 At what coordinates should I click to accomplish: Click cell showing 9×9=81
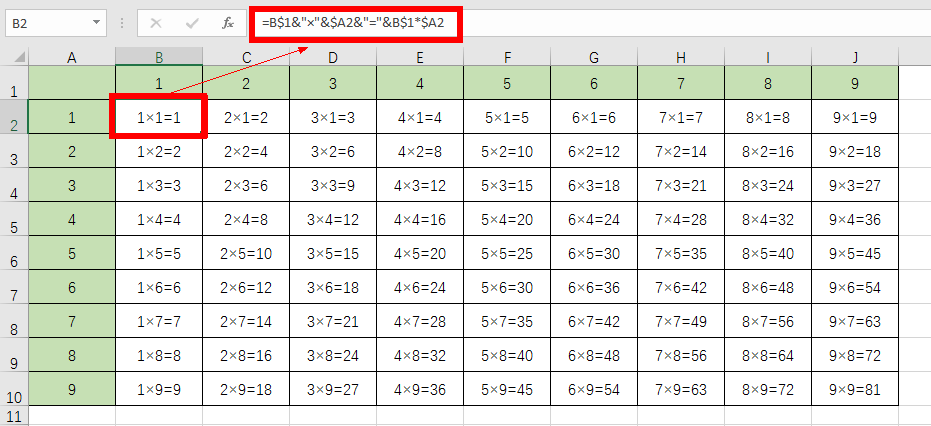[x=855, y=390]
